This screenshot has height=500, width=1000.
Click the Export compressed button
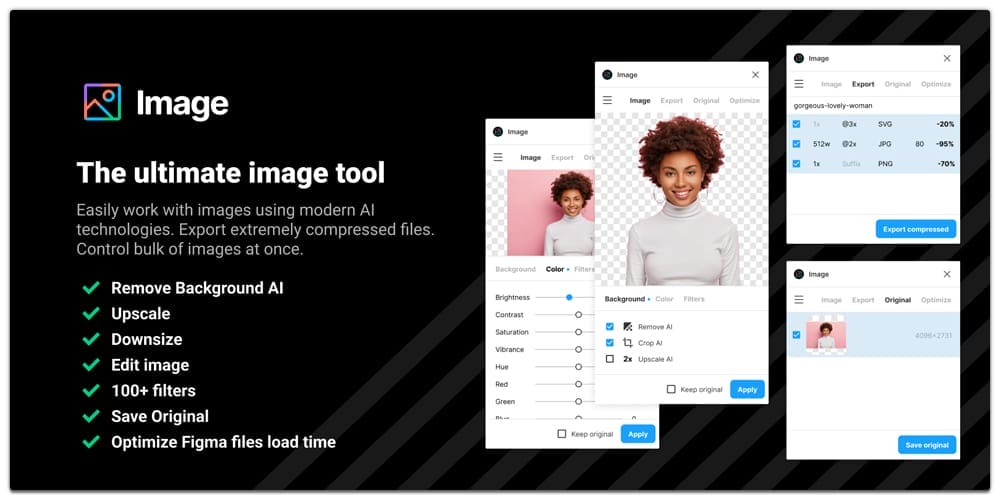916,229
